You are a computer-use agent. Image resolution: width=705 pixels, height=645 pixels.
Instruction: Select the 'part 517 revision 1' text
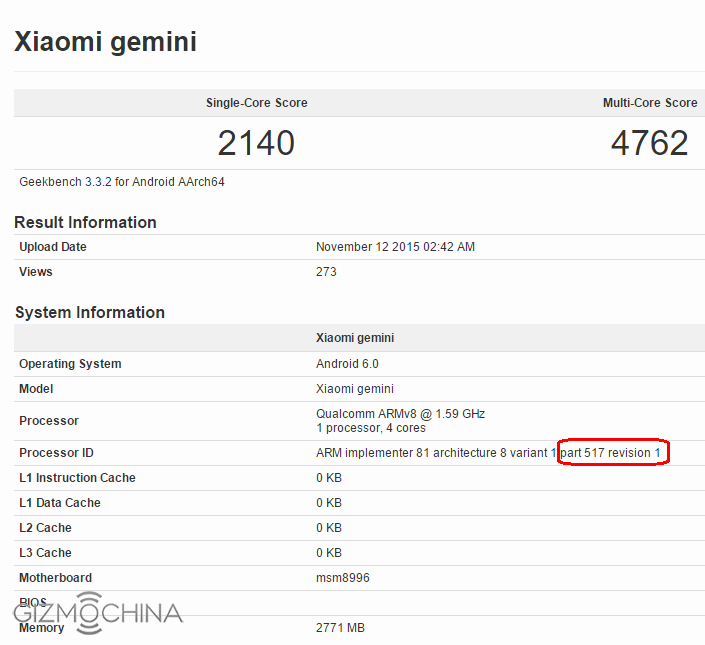point(610,453)
